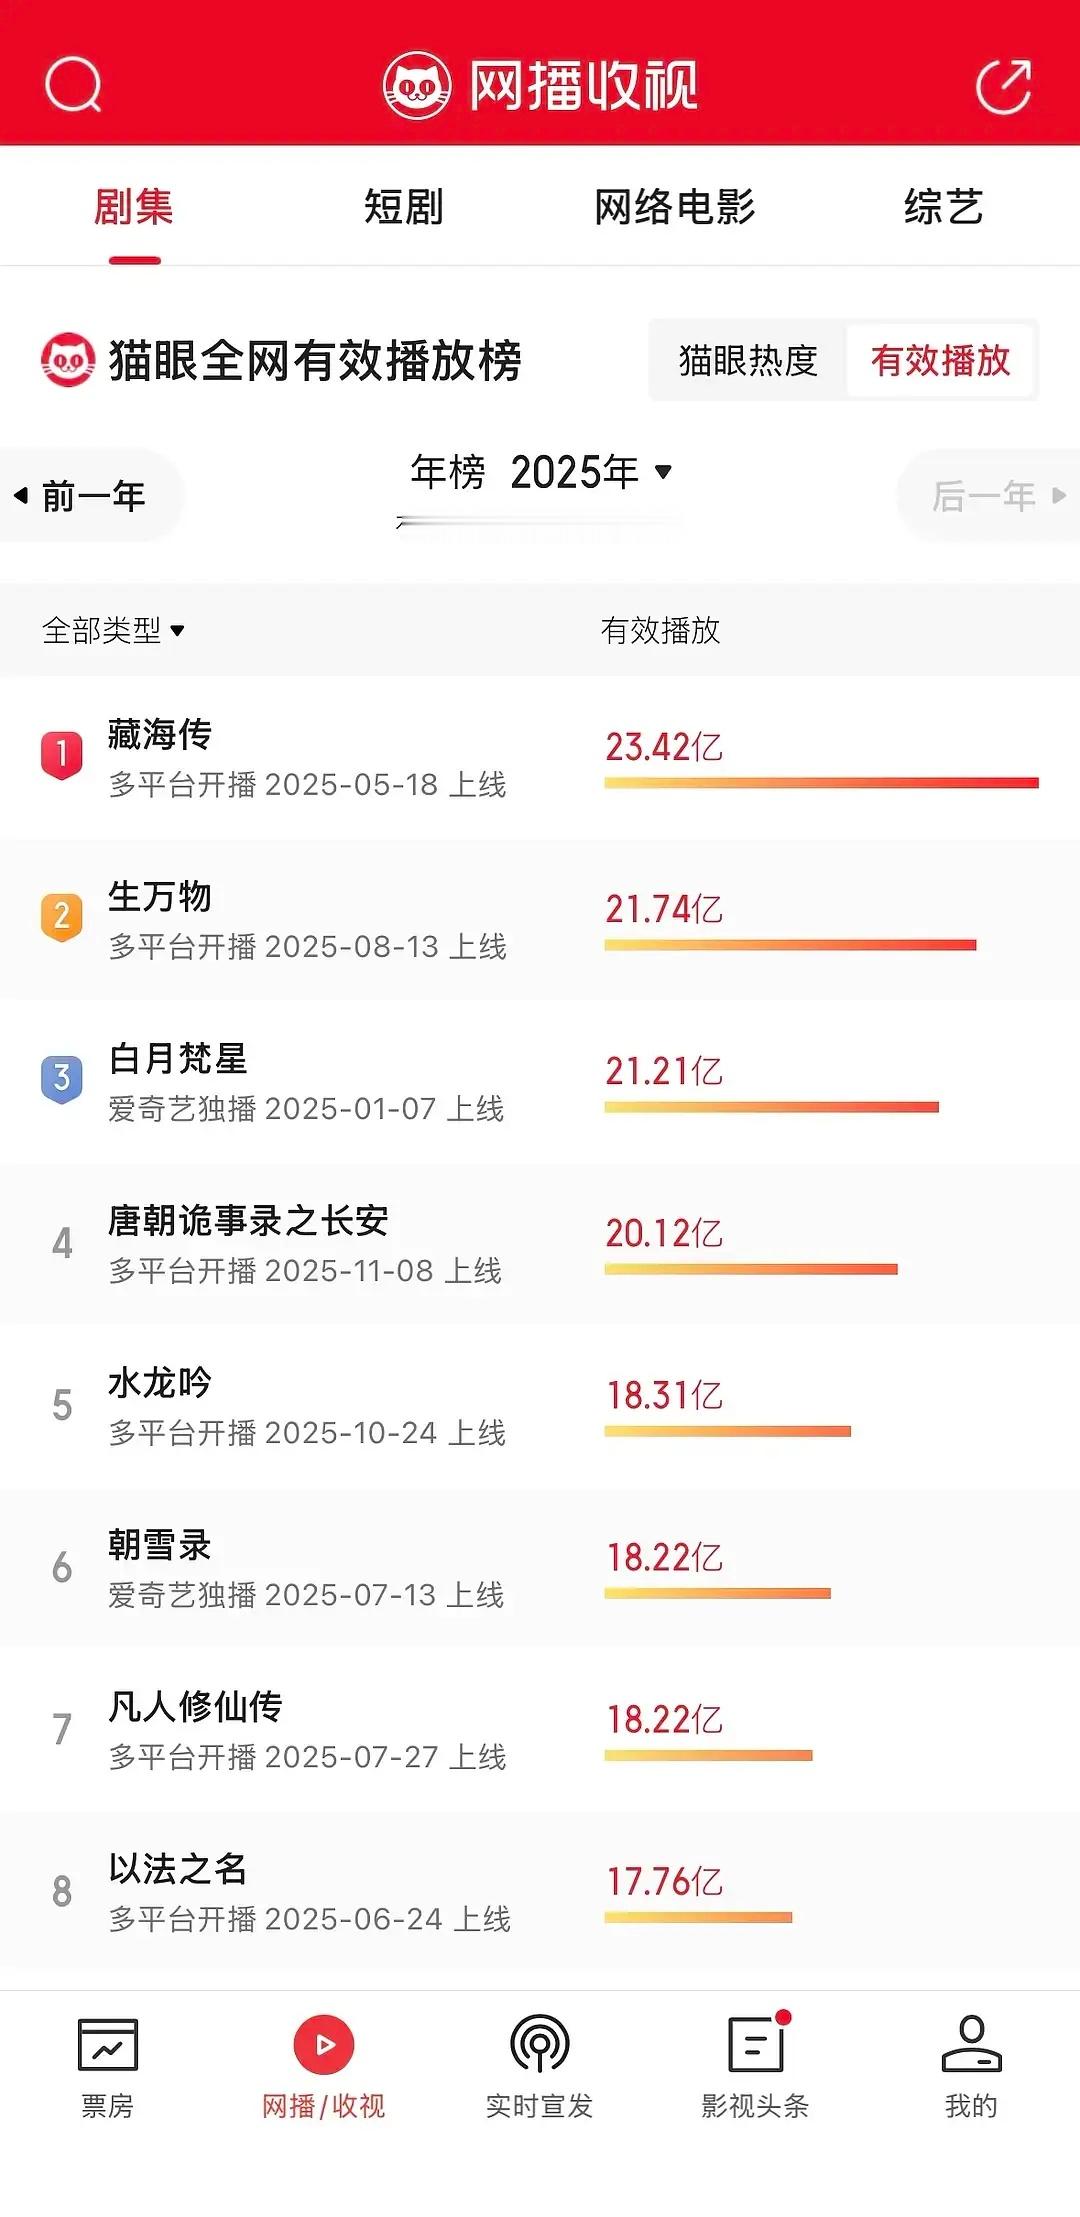
Task: Open the 唐朝诡事录之长安 entry
Action: pyautogui.click(x=540, y=1244)
